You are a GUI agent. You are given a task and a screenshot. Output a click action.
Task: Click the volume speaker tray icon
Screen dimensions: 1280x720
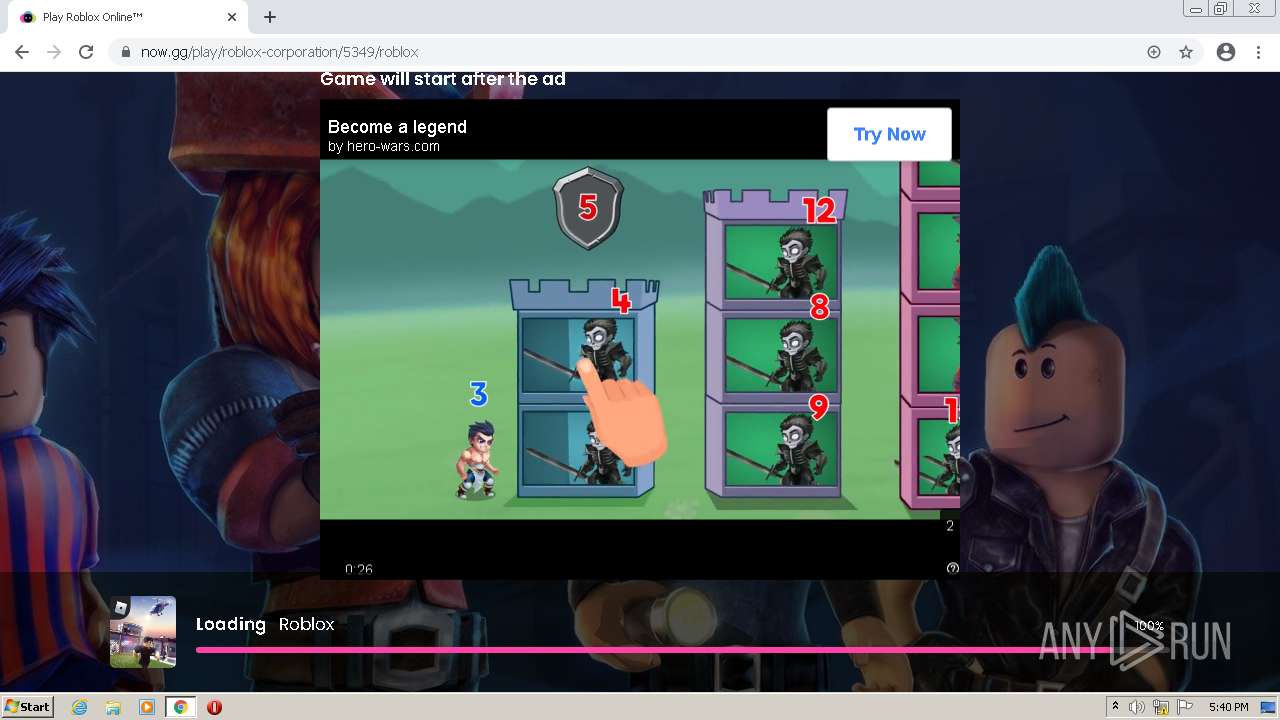(x=1137, y=707)
